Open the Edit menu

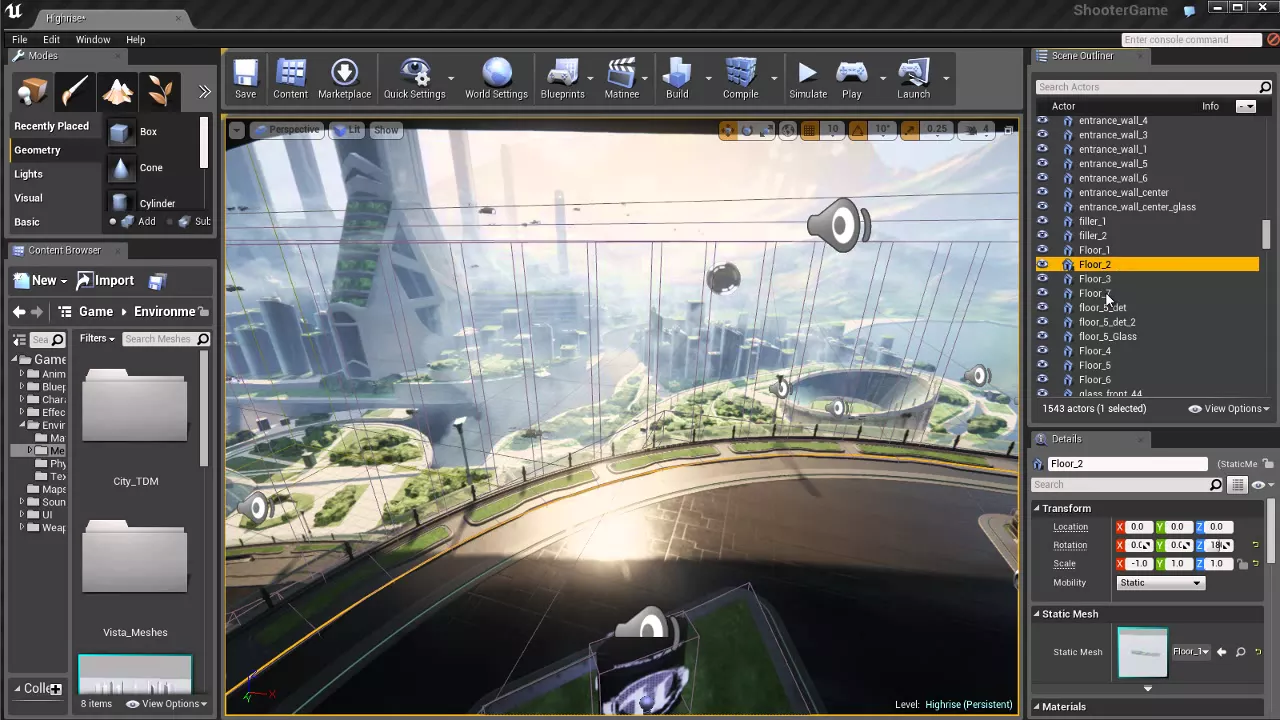coord(51,40)
